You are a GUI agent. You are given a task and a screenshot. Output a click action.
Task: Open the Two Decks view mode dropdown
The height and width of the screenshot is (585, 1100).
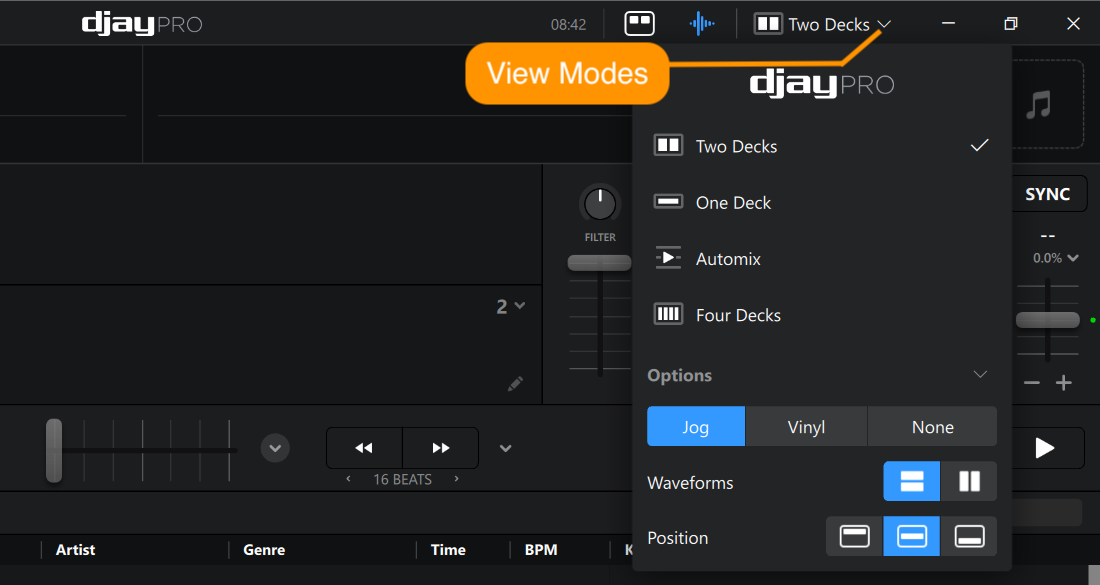click(x=823, y=24)
